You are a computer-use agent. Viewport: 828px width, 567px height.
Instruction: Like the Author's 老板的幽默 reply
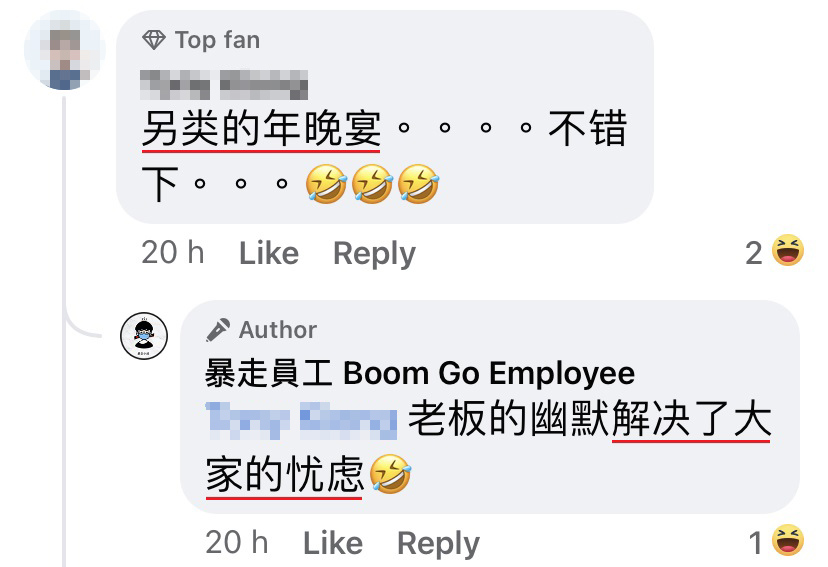click(333, 543)
